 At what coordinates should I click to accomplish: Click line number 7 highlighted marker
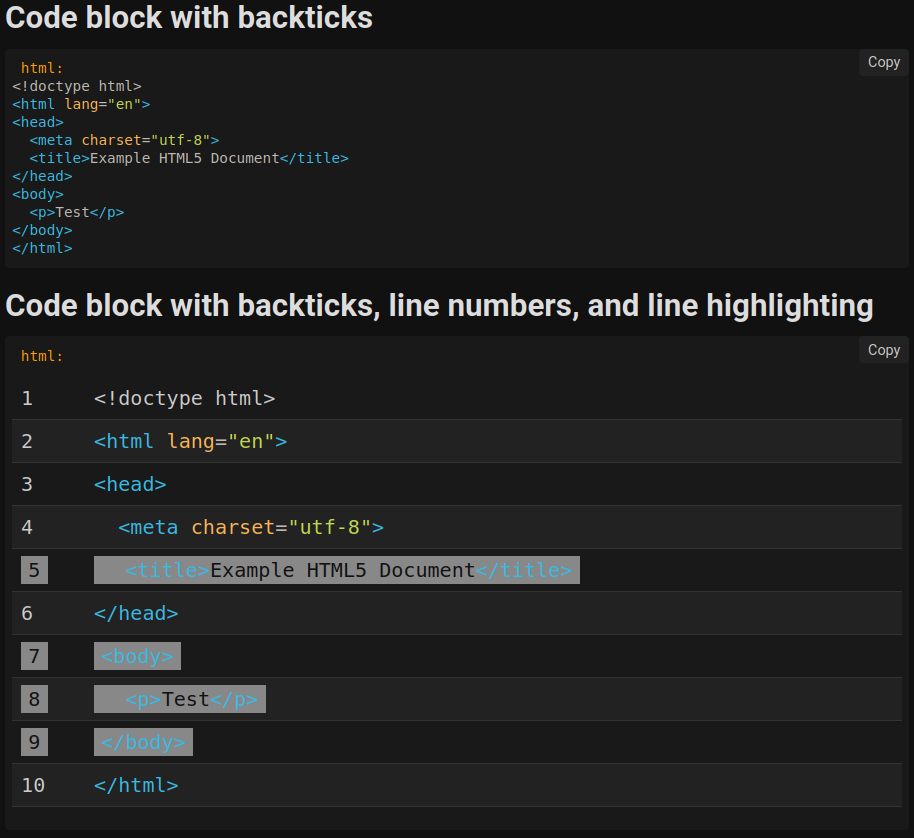tap(34, 655)
